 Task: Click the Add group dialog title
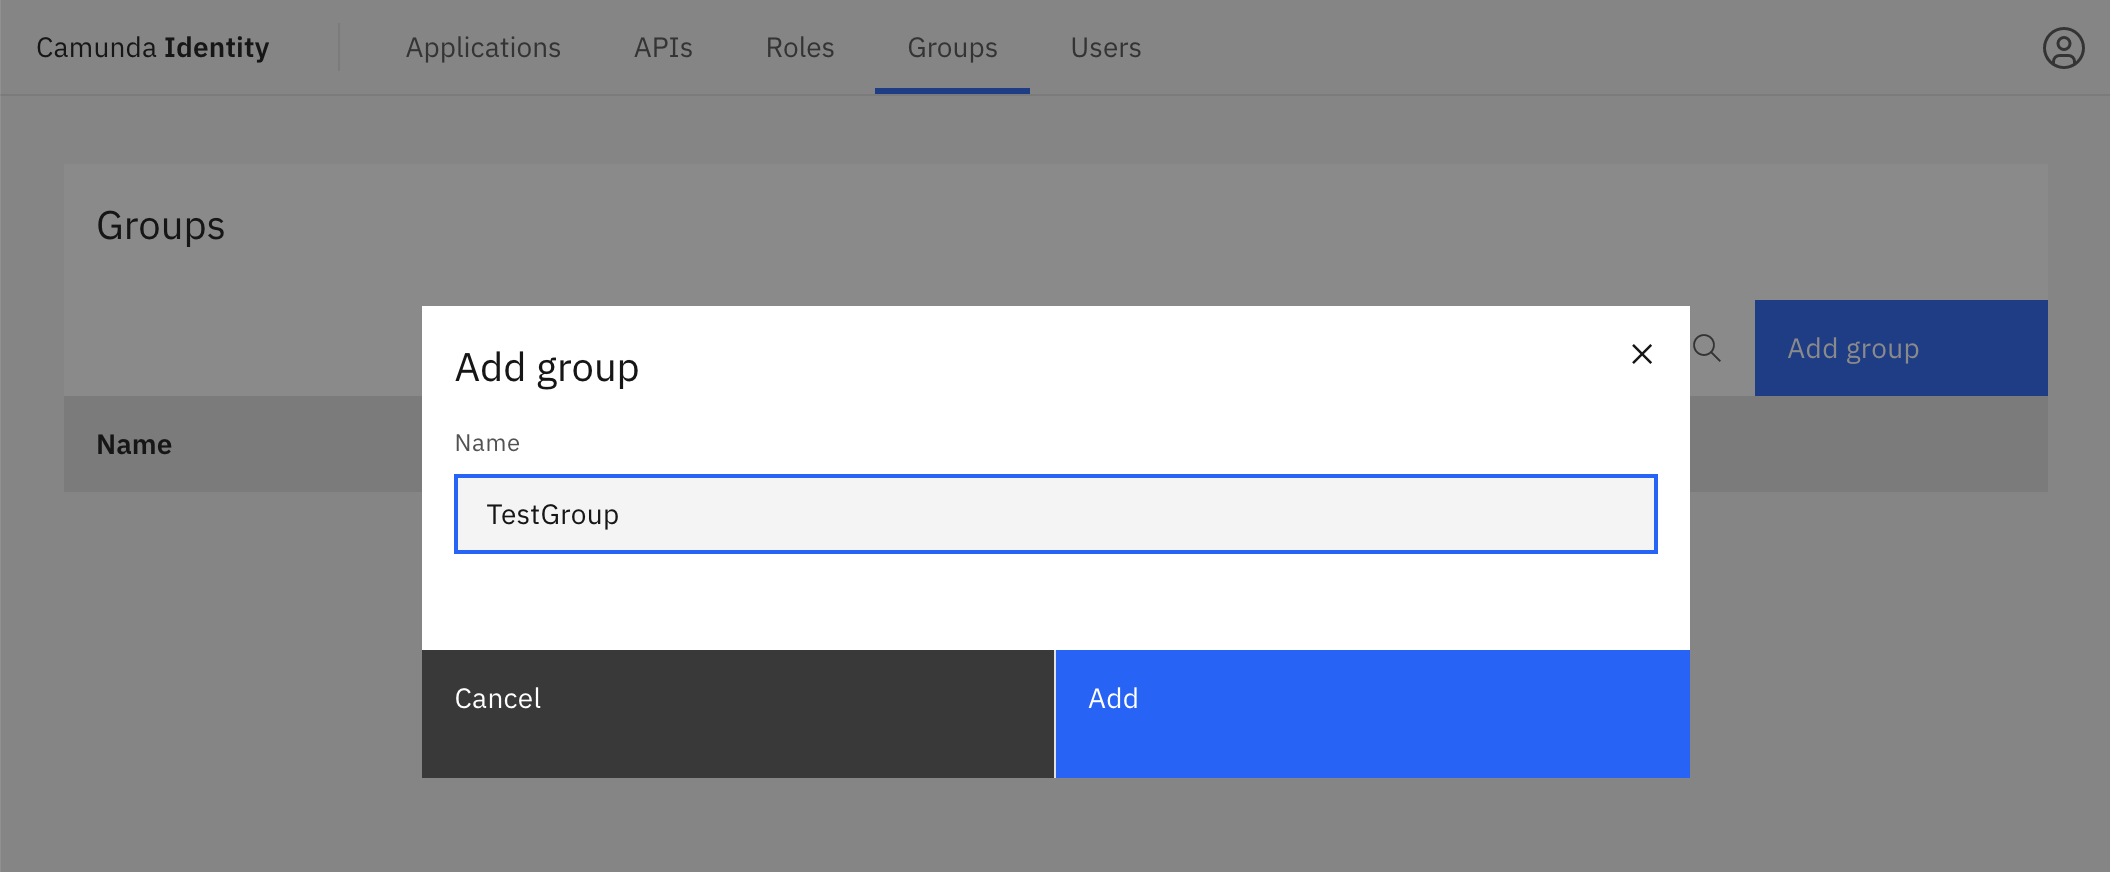[547, 368]
